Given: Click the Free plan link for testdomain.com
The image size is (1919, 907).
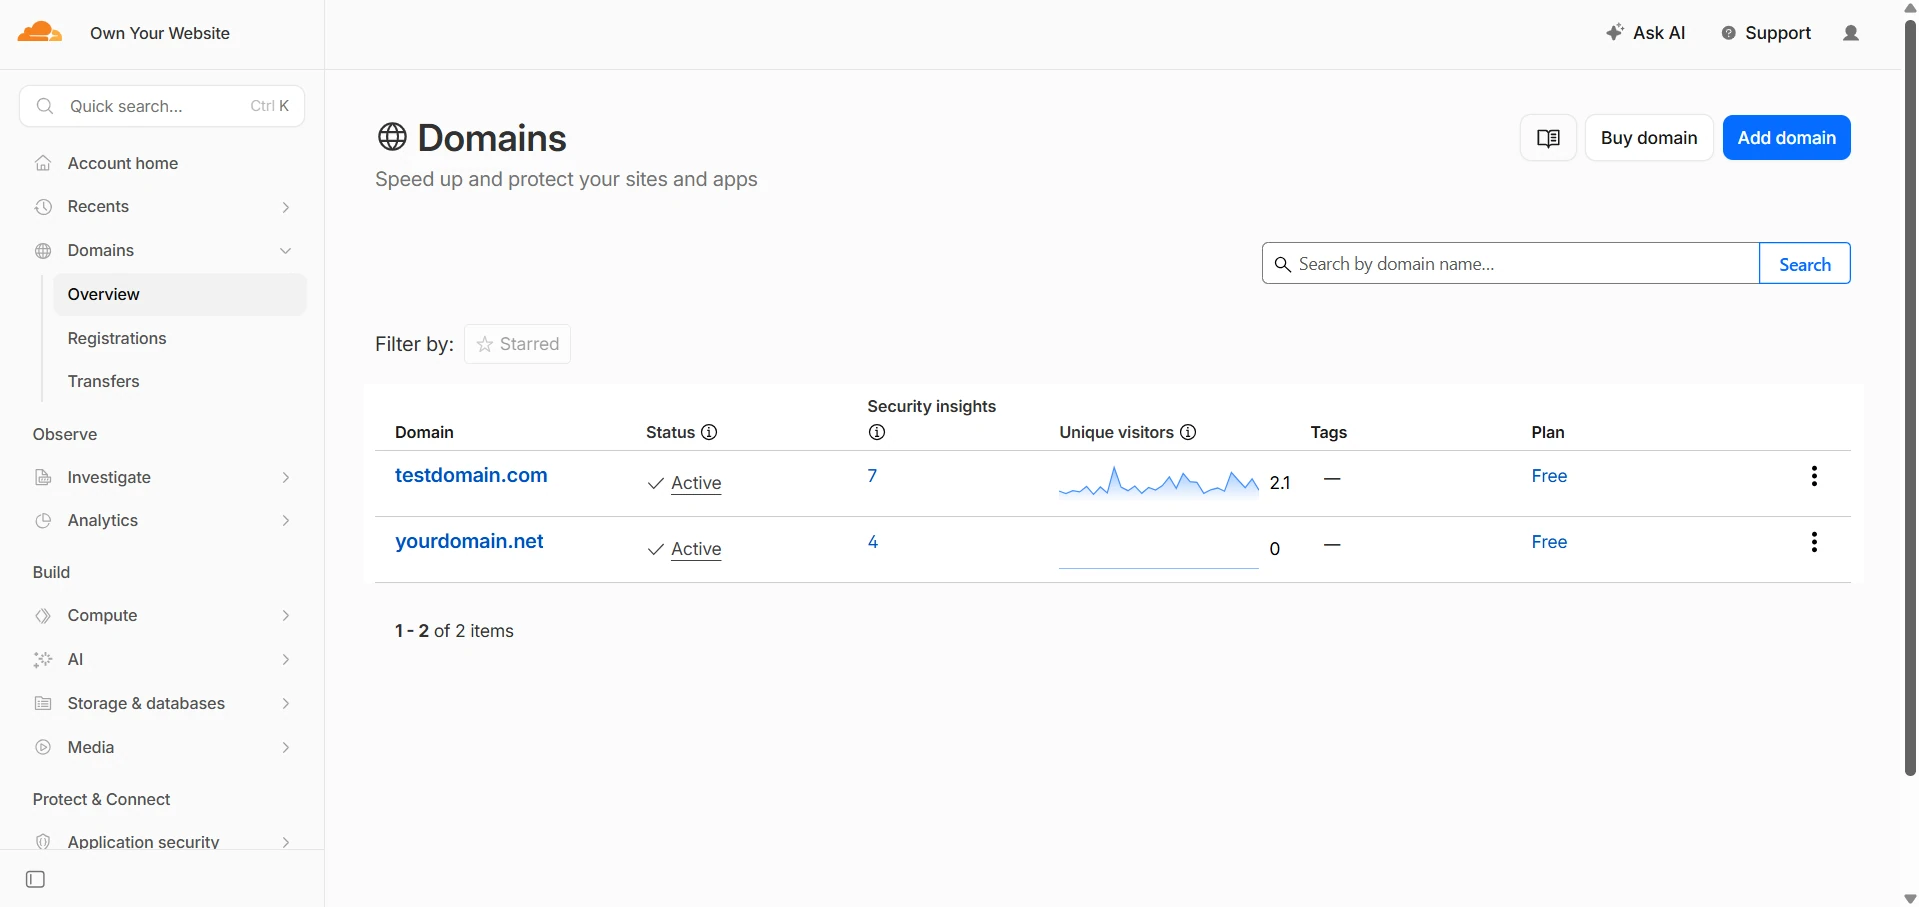Looking at the screenshot, I should (1549, 476).
